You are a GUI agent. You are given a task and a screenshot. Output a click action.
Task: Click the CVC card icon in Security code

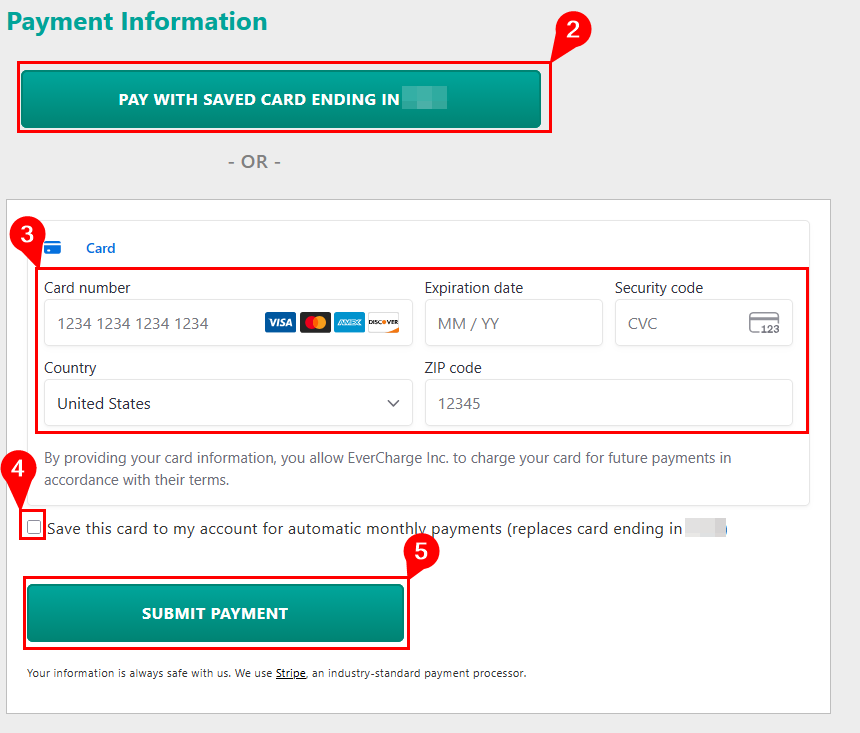pos(764,323)
